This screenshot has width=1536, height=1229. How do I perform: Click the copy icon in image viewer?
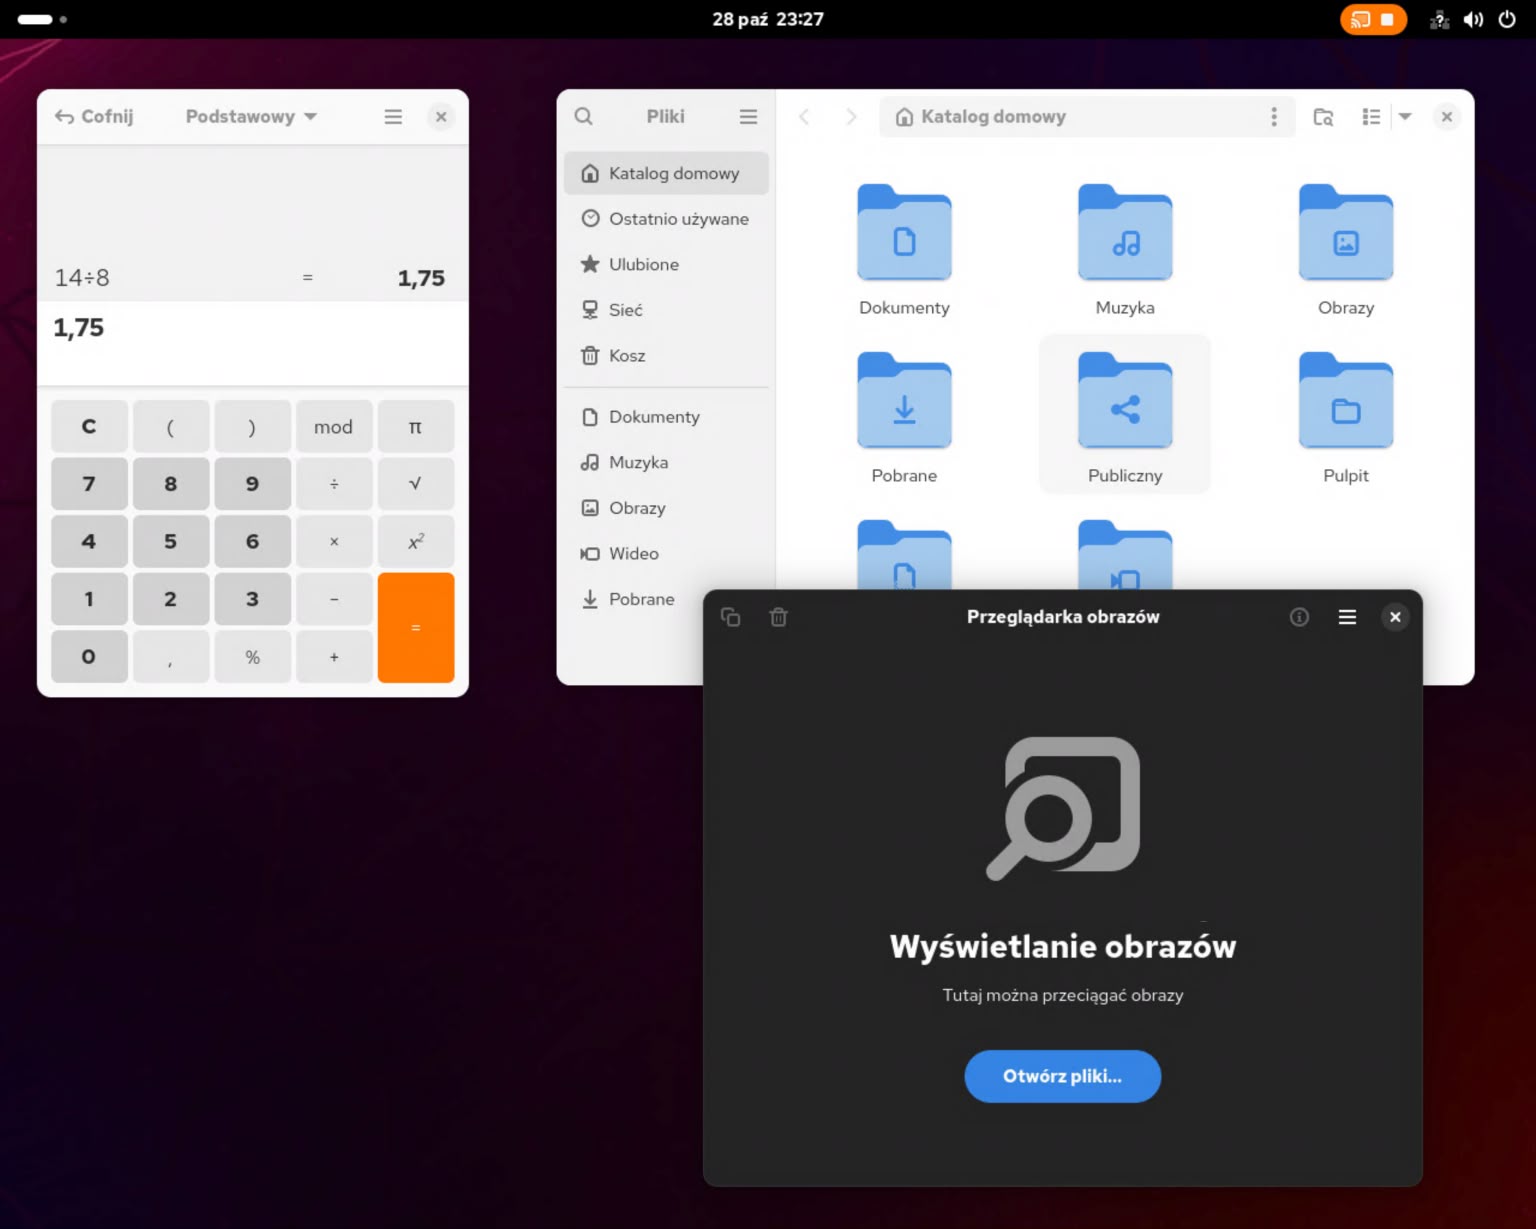pyautogui.click(x=731, y=617)
